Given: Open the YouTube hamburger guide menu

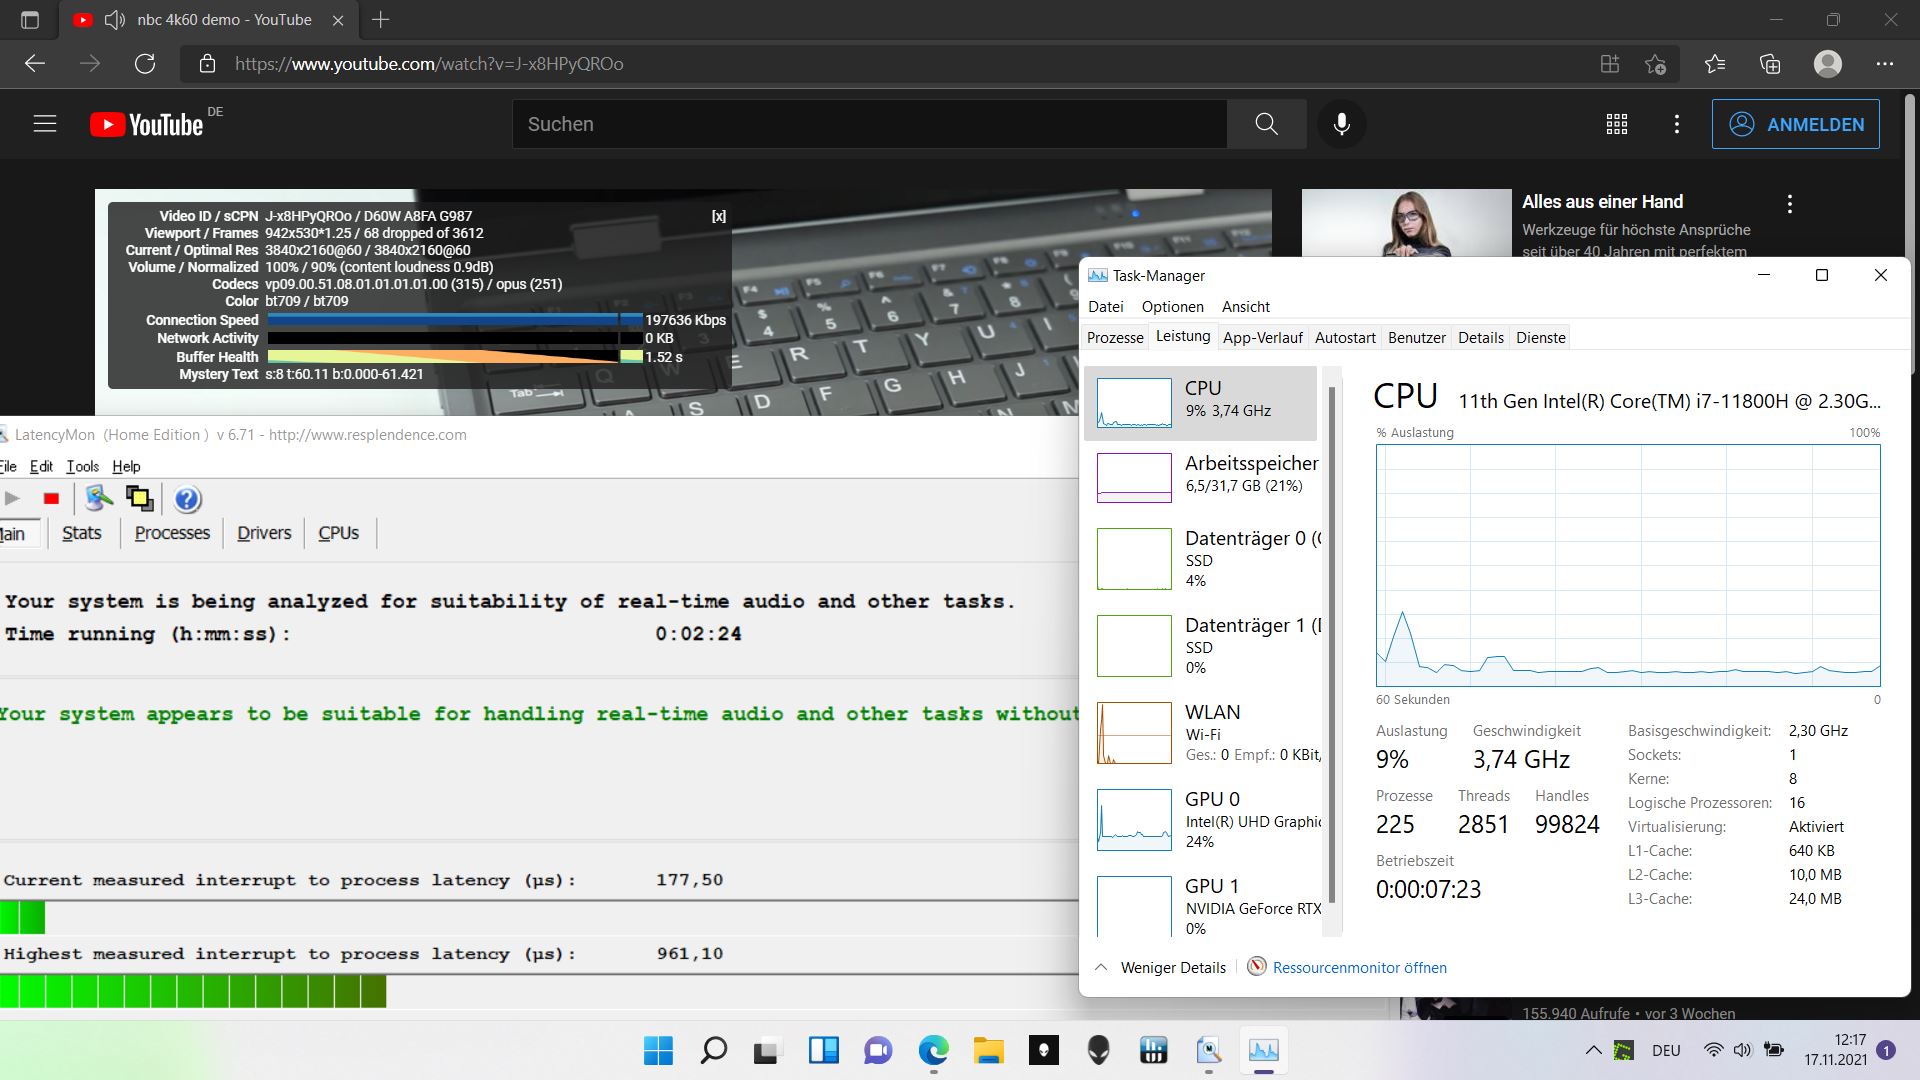Looking at the screenshot, I should (x=45, y=124).
